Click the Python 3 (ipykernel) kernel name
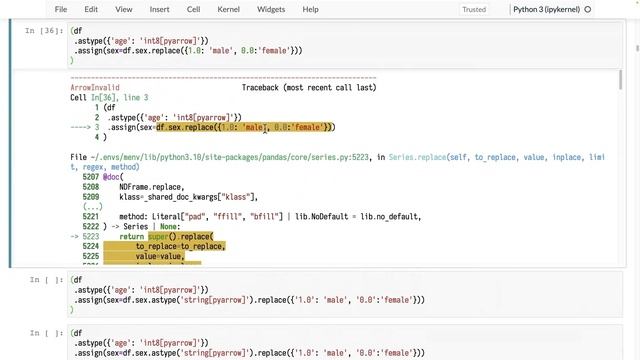640x360 pixels. coord(546,9)
